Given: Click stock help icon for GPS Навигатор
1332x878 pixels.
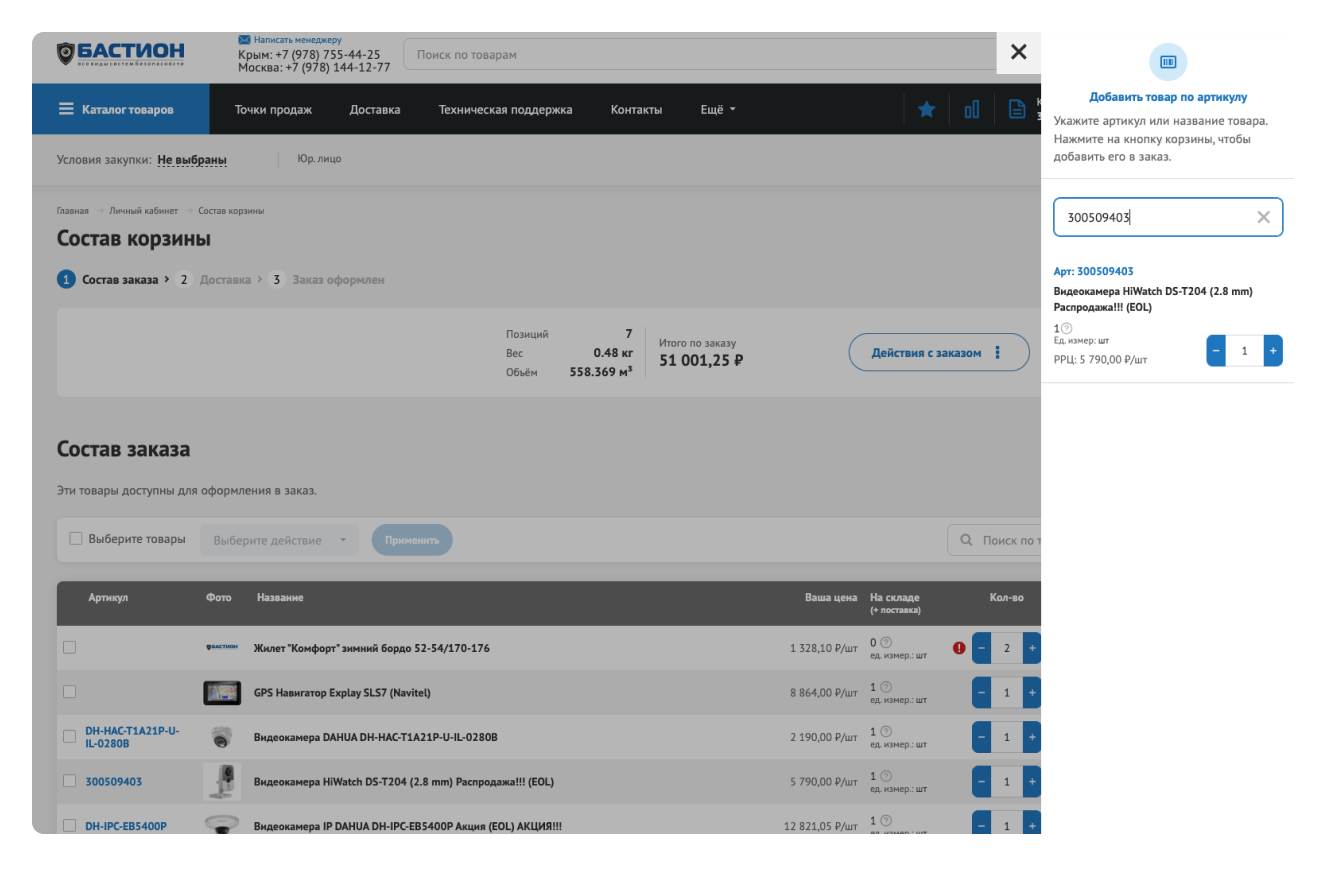Looking at the screenshot, I should click(886, 687).
